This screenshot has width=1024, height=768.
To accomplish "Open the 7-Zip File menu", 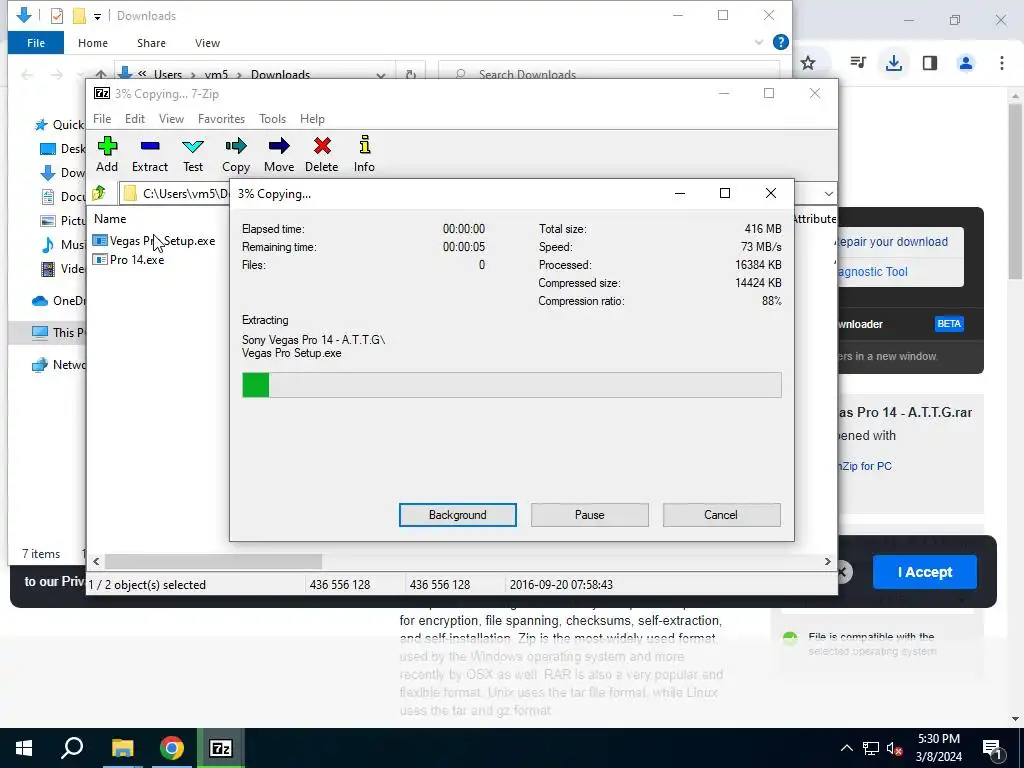I will pyautogui.click(x=102, y=119).
